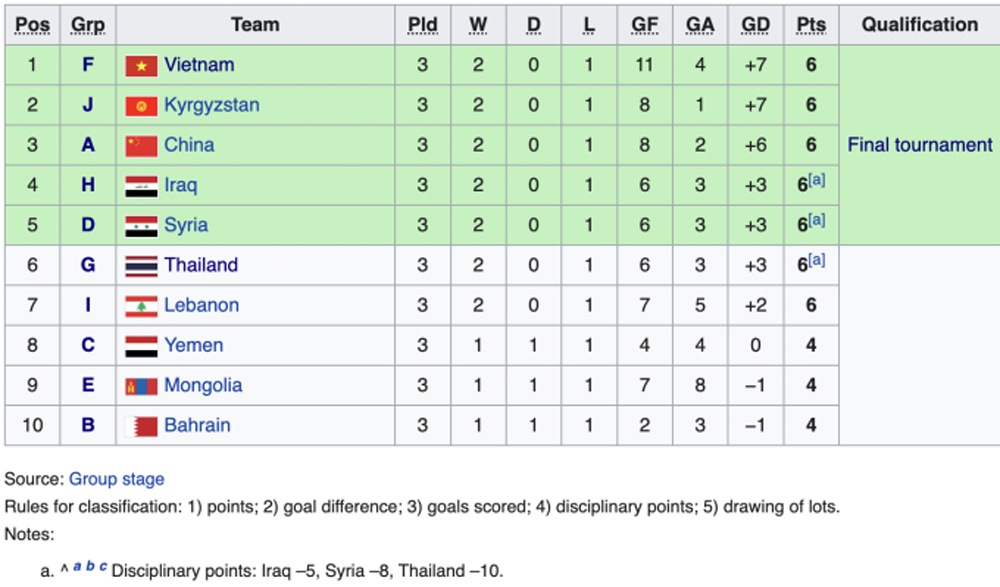Click the Thailand flag icon

point(141,266)
